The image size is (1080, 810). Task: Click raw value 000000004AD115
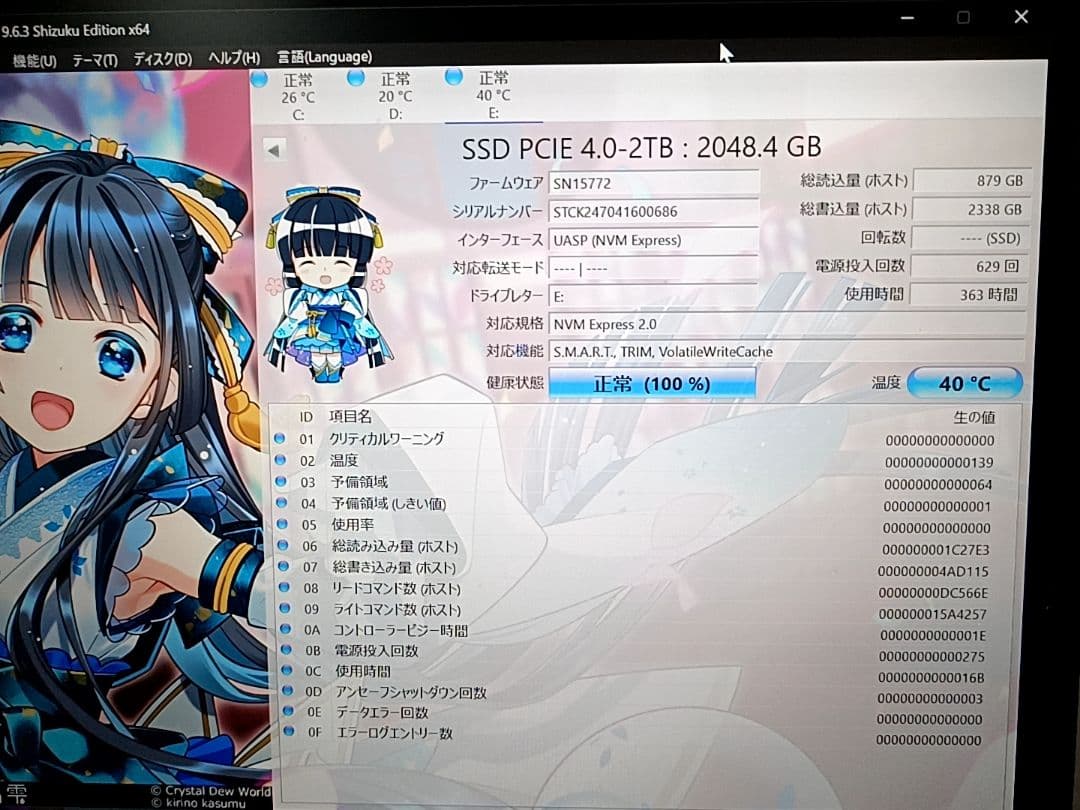(x=933, y=571)
